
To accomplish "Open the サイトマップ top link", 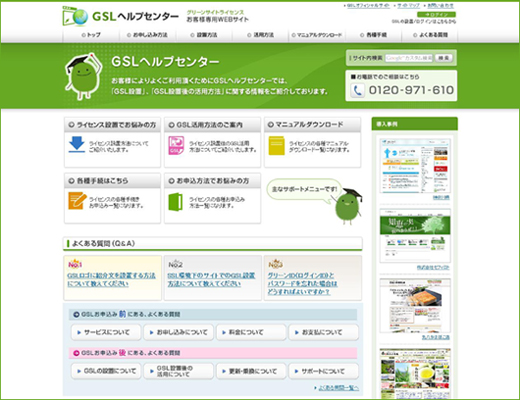I will [x=408, y=6].
